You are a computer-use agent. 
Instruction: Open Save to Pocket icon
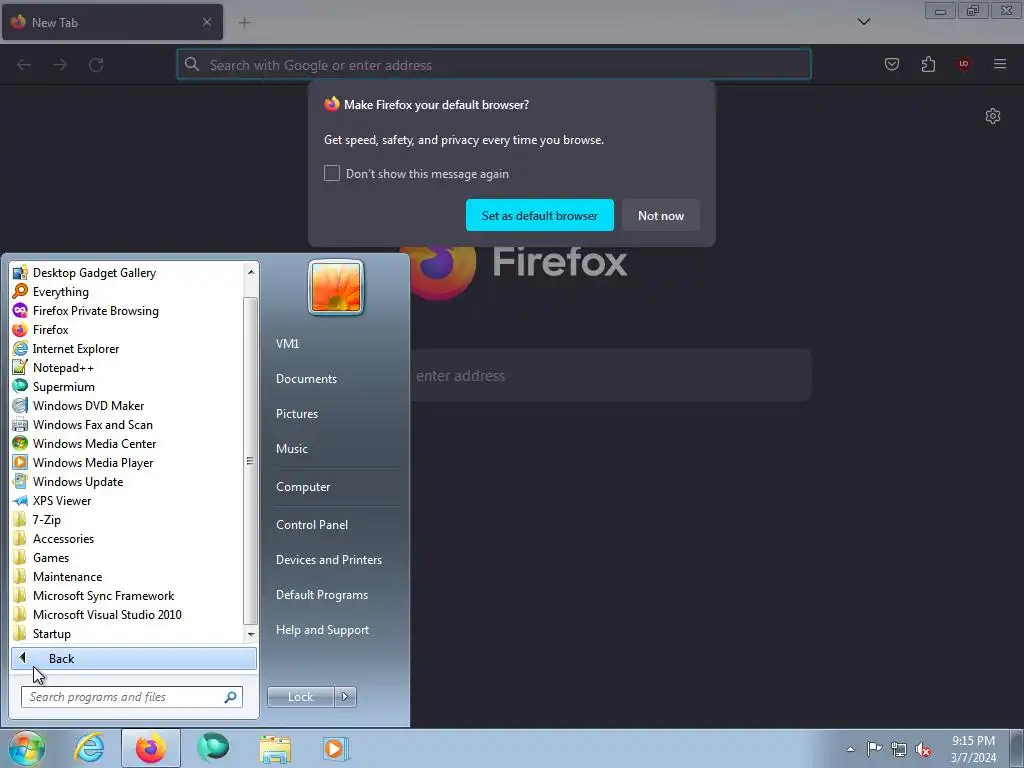892,64
